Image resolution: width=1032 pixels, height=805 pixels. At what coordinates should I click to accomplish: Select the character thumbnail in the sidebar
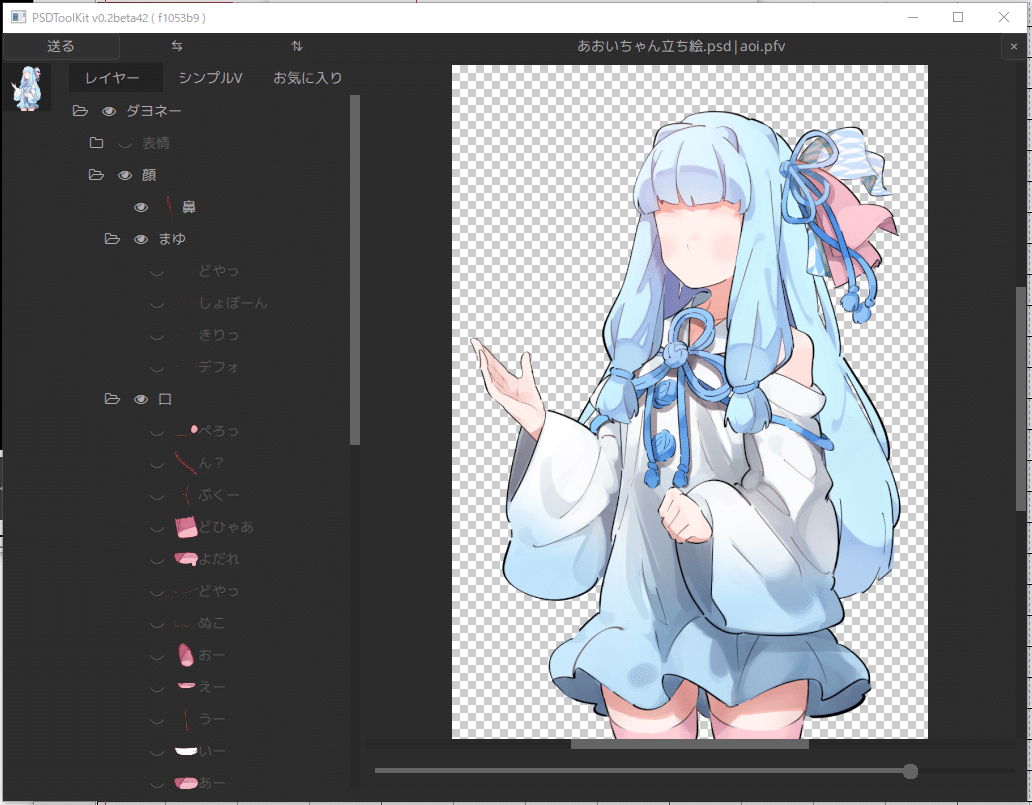28,88
